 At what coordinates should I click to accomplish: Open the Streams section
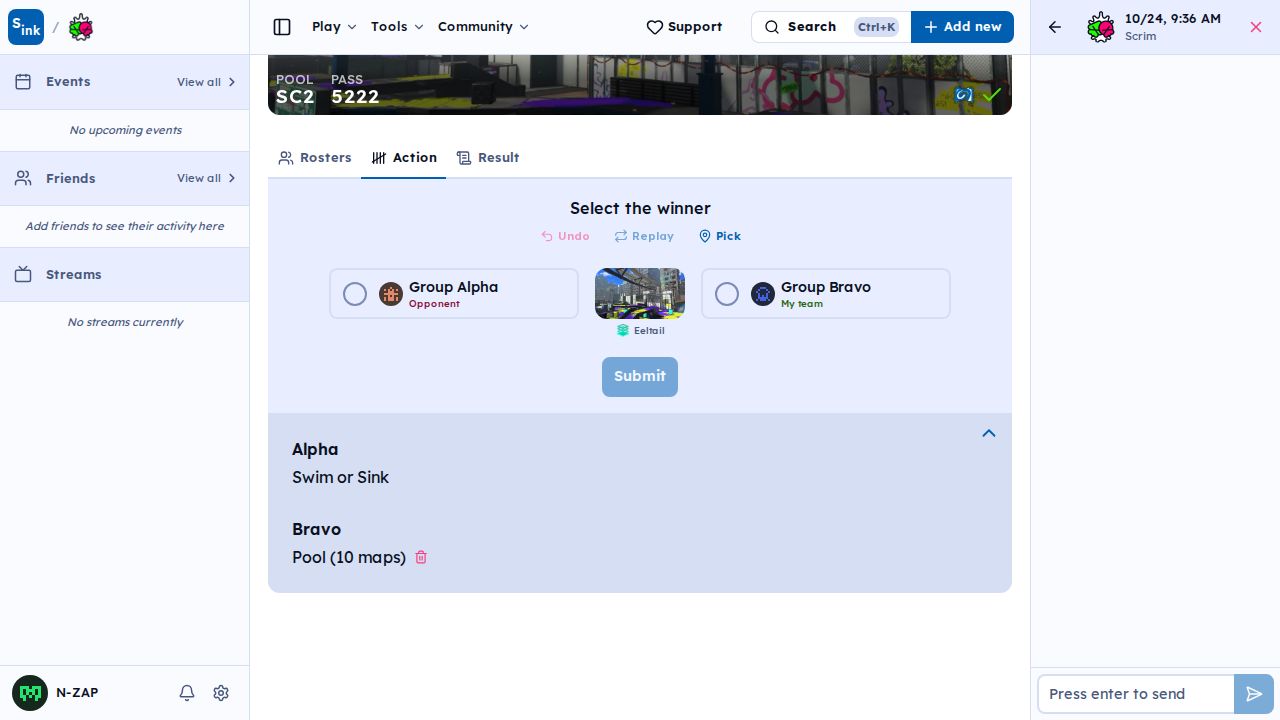click(125, 275)
